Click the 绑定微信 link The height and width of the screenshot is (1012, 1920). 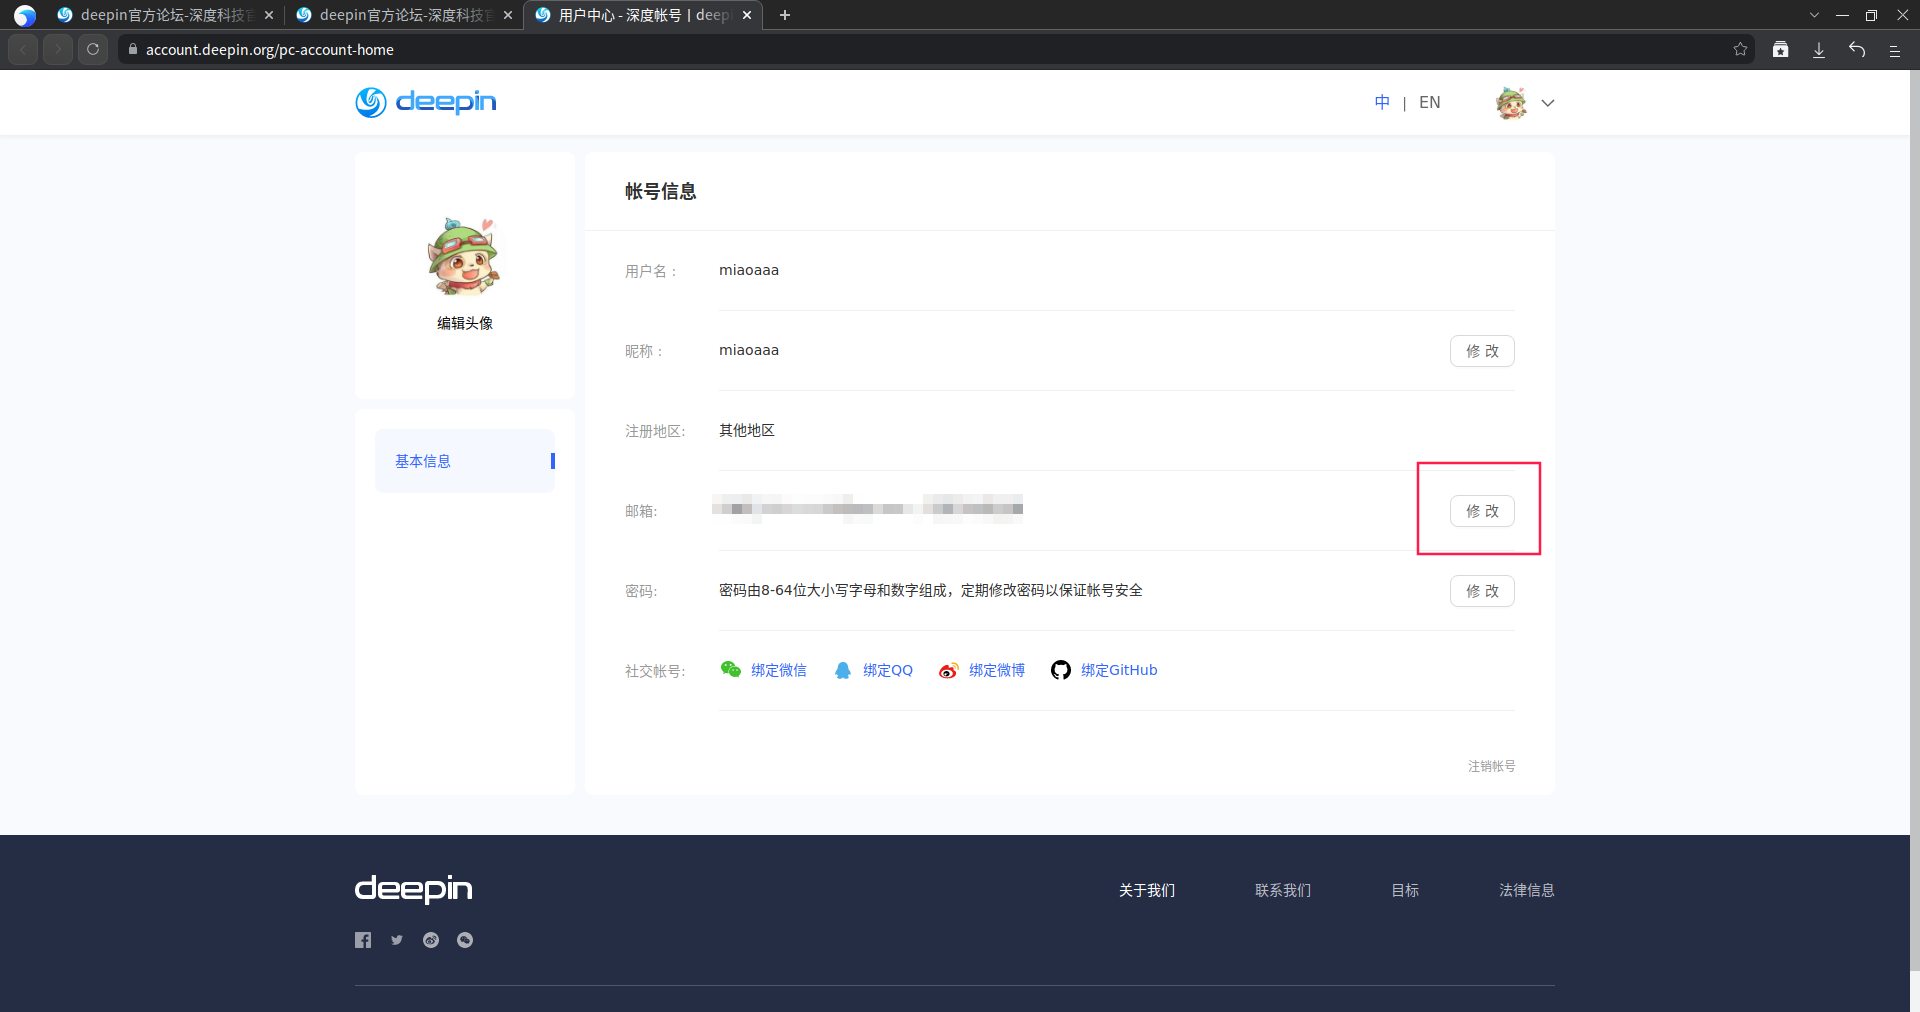779,670
